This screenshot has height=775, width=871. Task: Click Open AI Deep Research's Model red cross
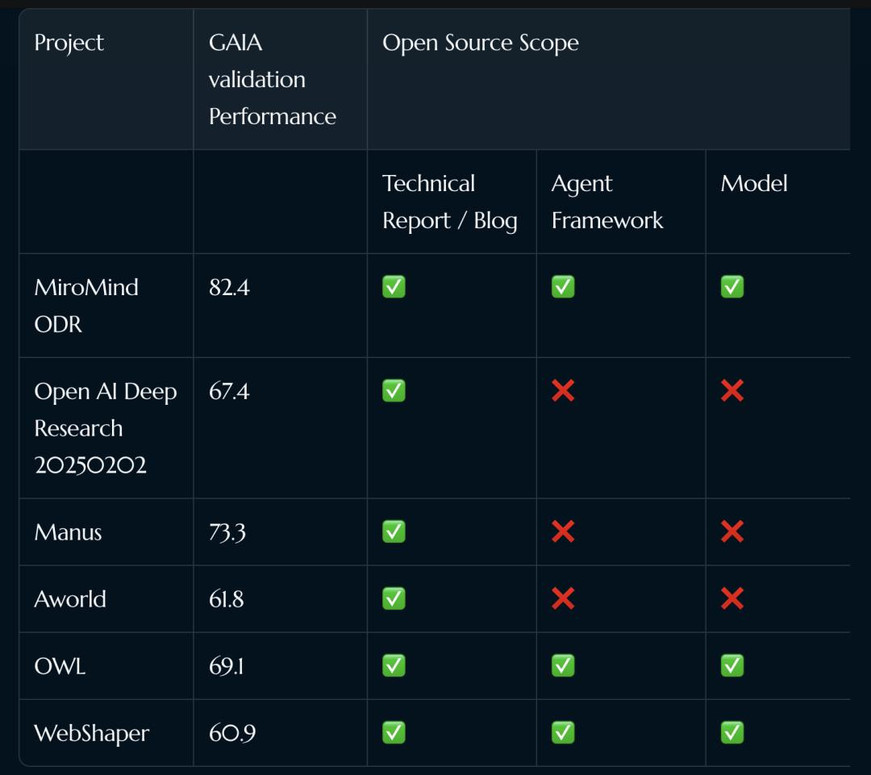[x=732, y=391]
